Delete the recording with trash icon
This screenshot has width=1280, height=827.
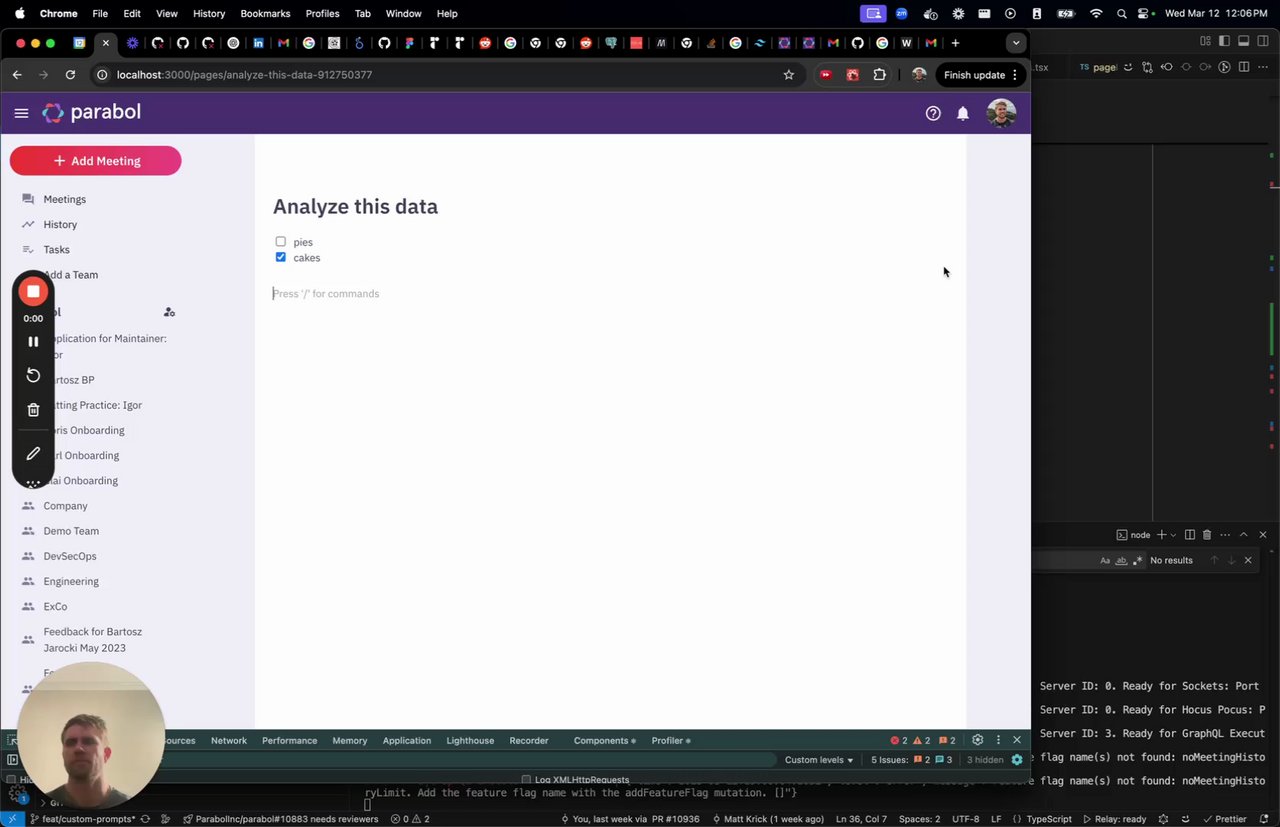click(x=33, y=409)
